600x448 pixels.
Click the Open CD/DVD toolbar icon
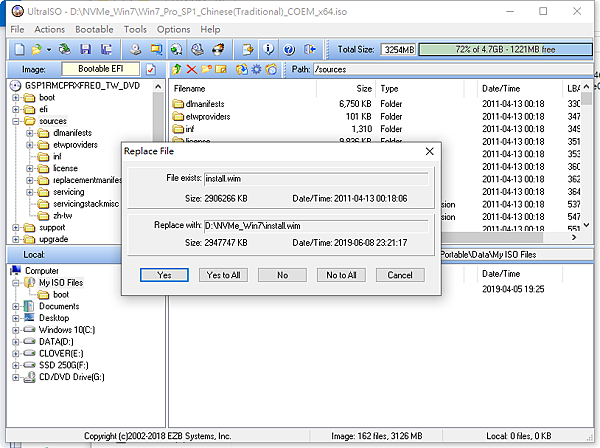(64, 49)
